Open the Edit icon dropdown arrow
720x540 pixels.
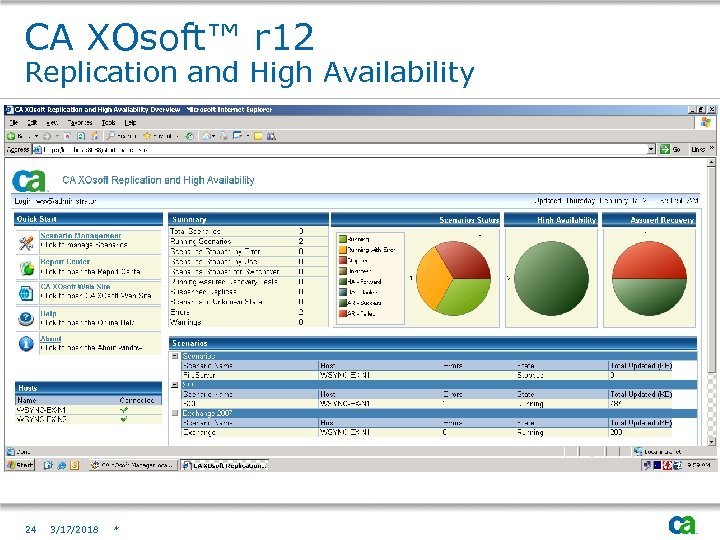248,136
